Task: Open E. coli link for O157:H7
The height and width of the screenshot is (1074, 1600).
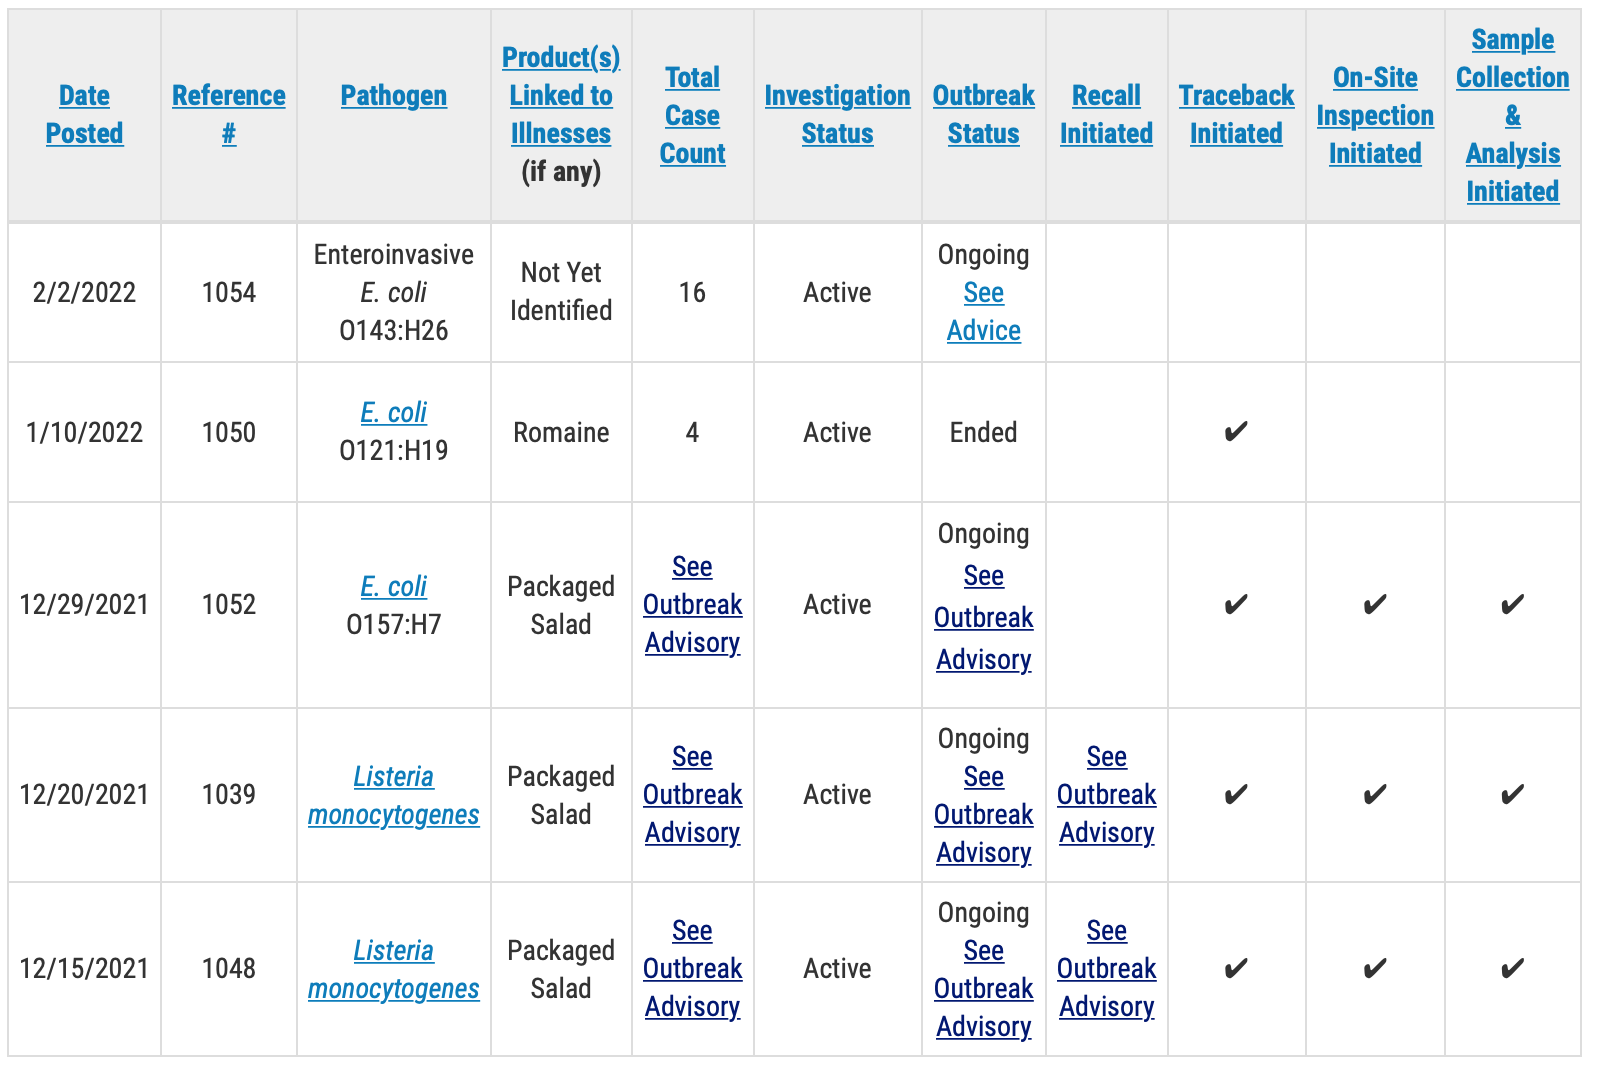Action: [393, 586]
